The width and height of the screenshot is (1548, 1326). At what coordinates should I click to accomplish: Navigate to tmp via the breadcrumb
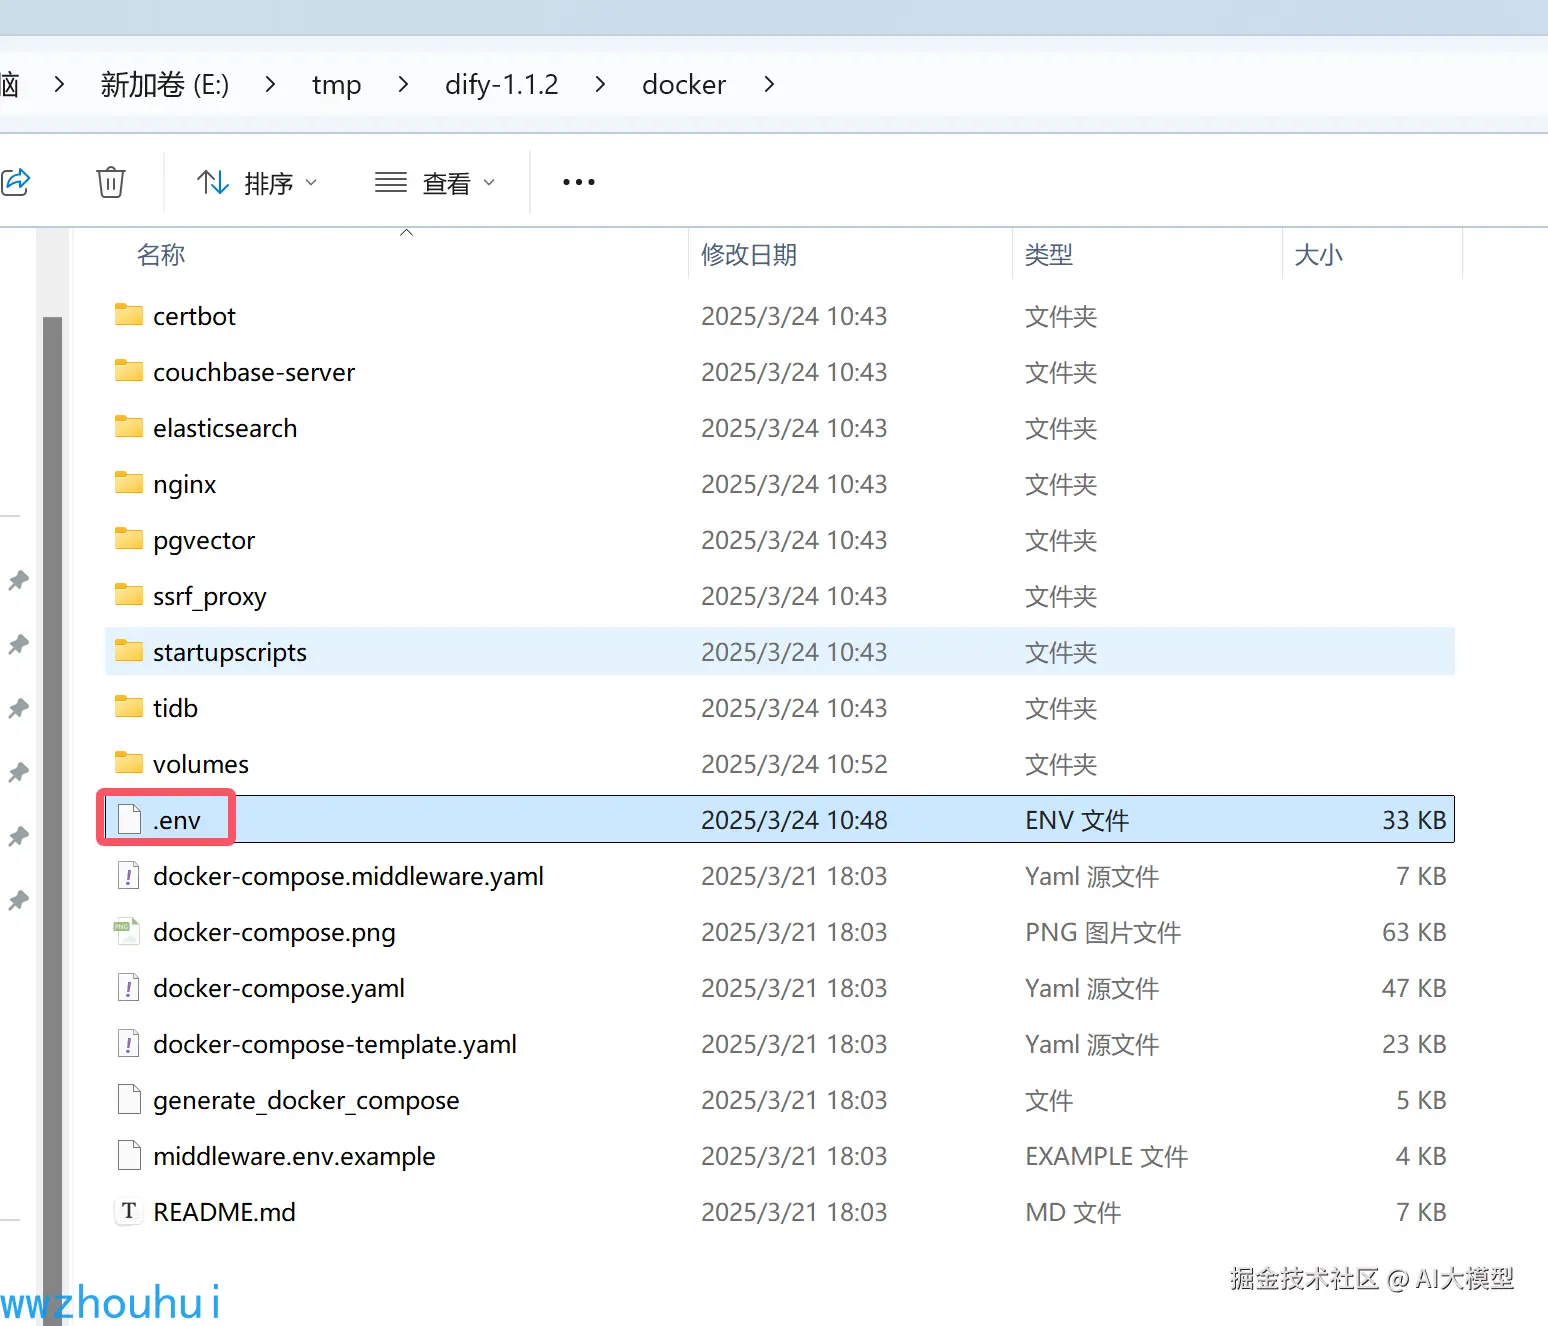point(336,85)
